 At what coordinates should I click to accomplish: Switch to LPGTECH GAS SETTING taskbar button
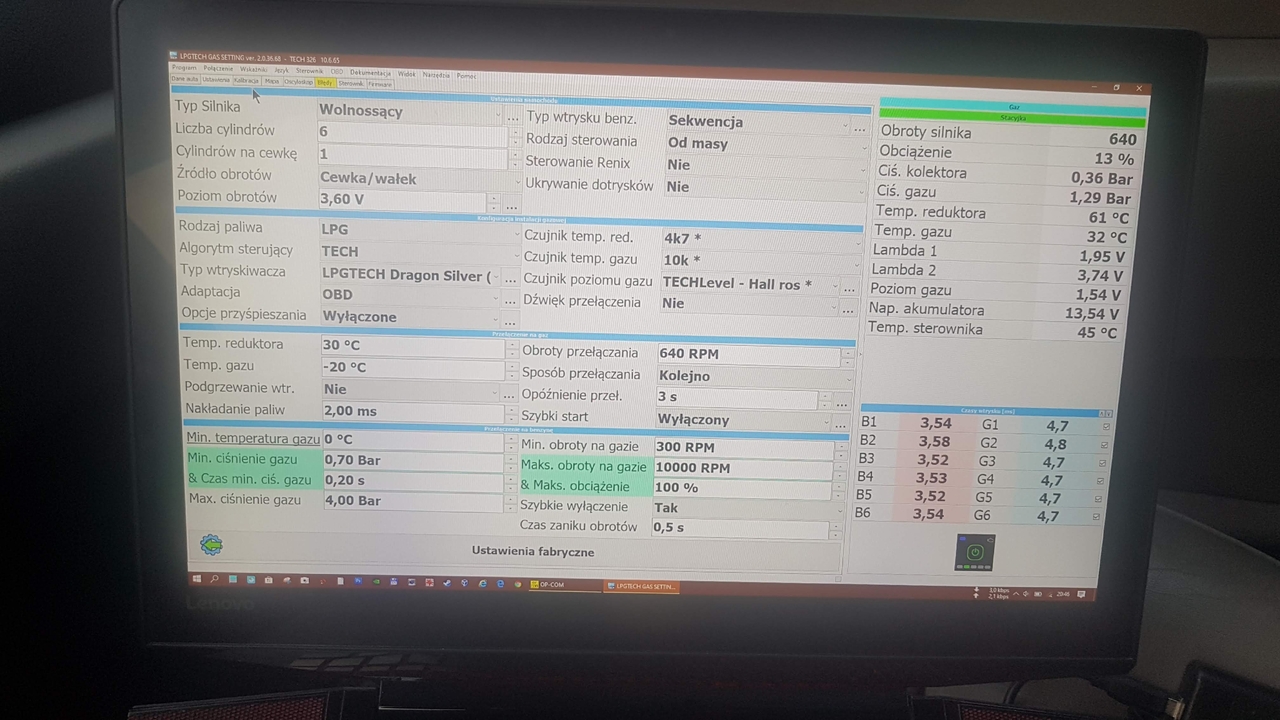tap(641, 586)
